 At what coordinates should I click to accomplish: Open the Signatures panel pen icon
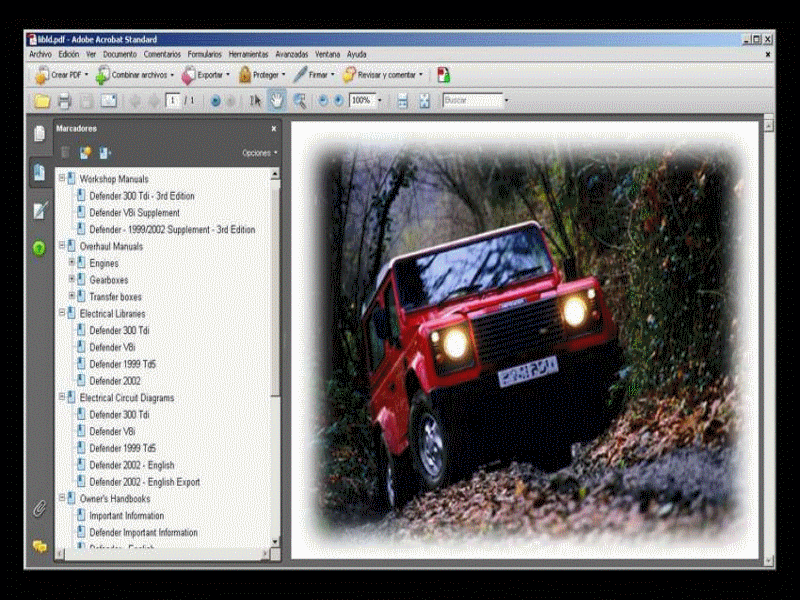40,210
